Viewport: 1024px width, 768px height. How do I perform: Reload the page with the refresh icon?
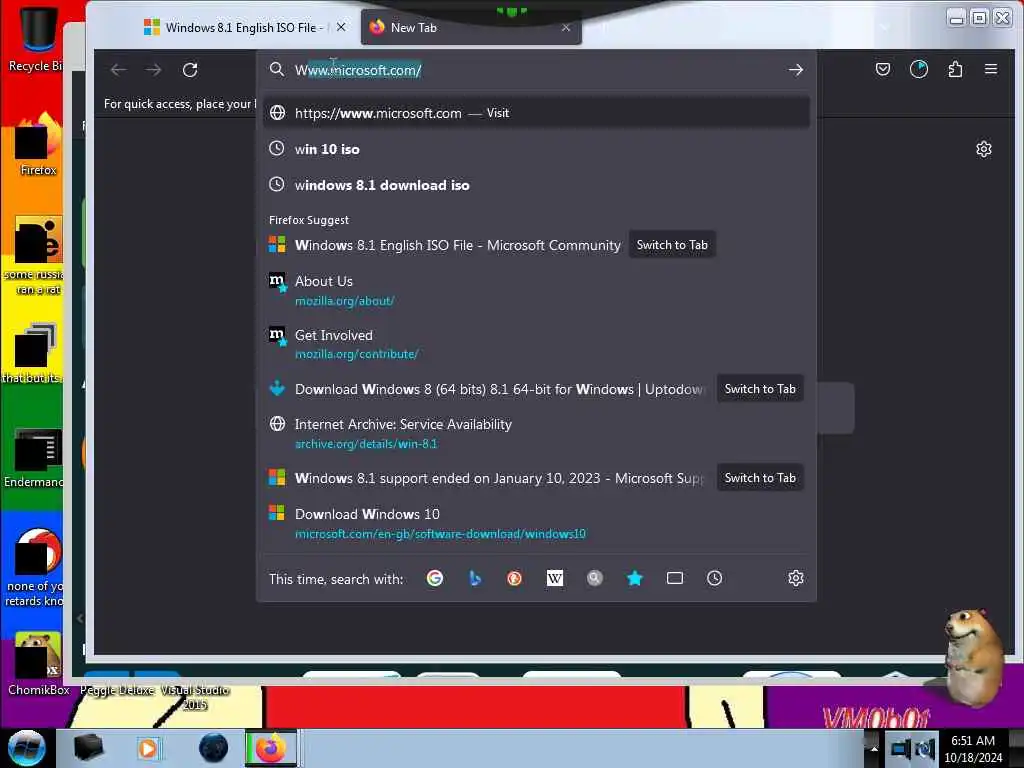click(190, 70)
